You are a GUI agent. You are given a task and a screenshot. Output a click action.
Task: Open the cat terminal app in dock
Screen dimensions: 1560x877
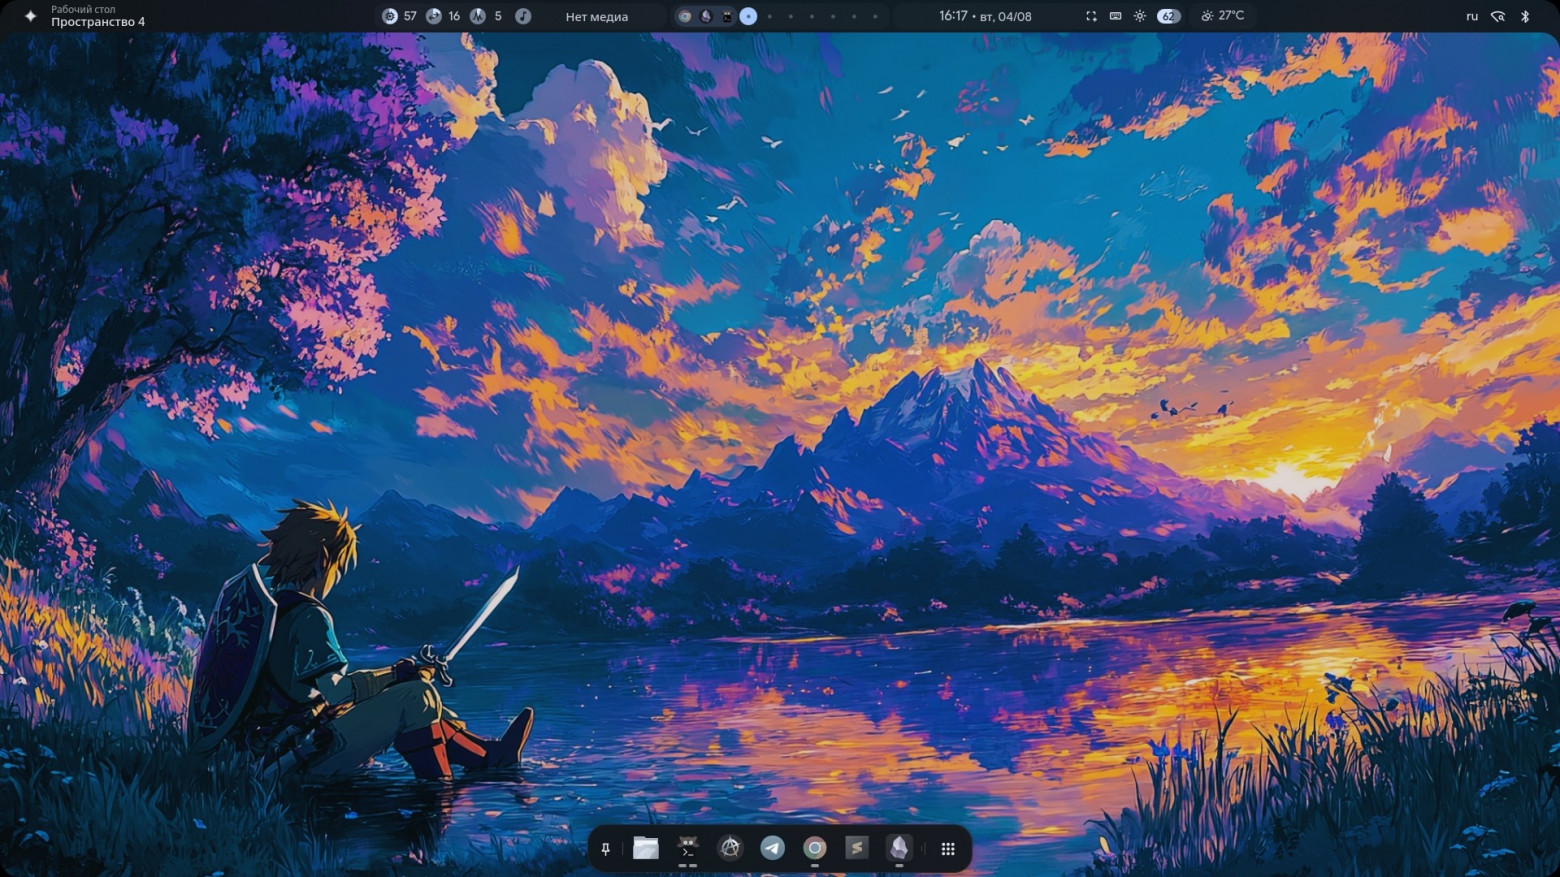pyautogui.click(x=688, y=848)
